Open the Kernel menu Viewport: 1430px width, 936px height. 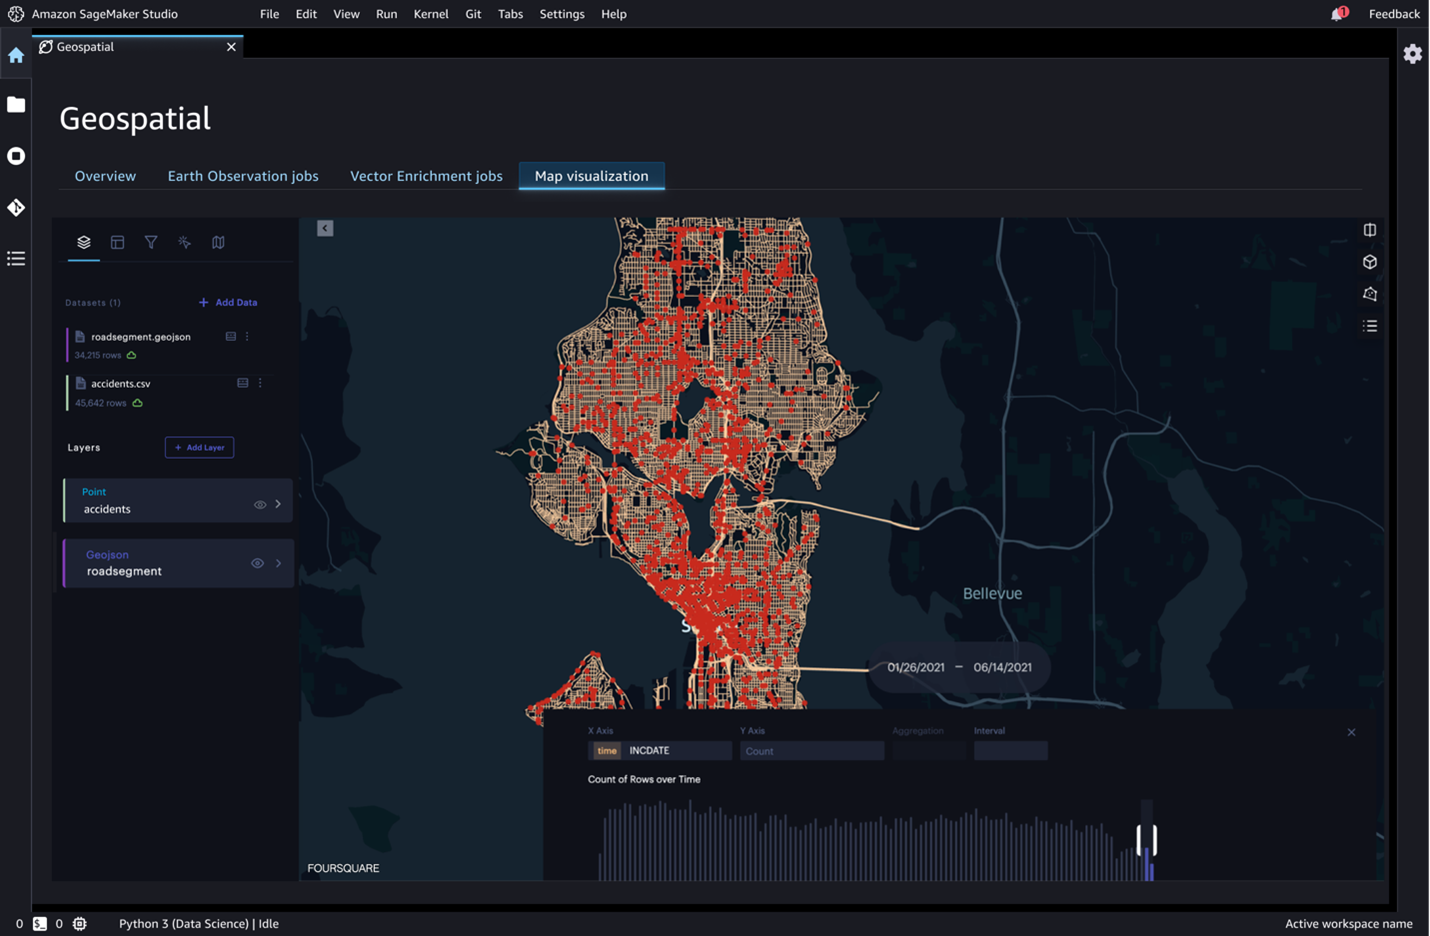(431, 14)
